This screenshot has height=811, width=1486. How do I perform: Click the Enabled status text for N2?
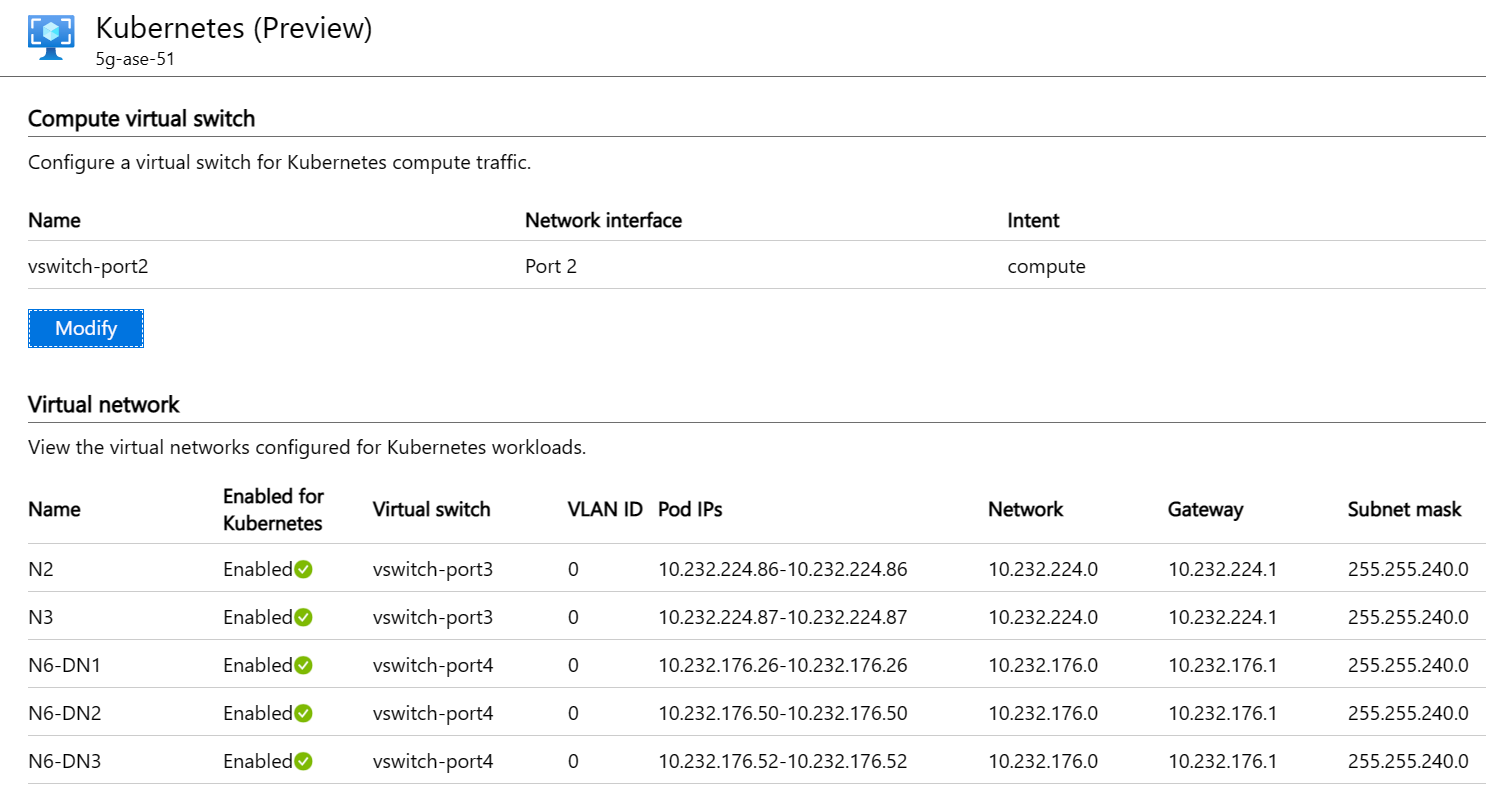[258, 570]
